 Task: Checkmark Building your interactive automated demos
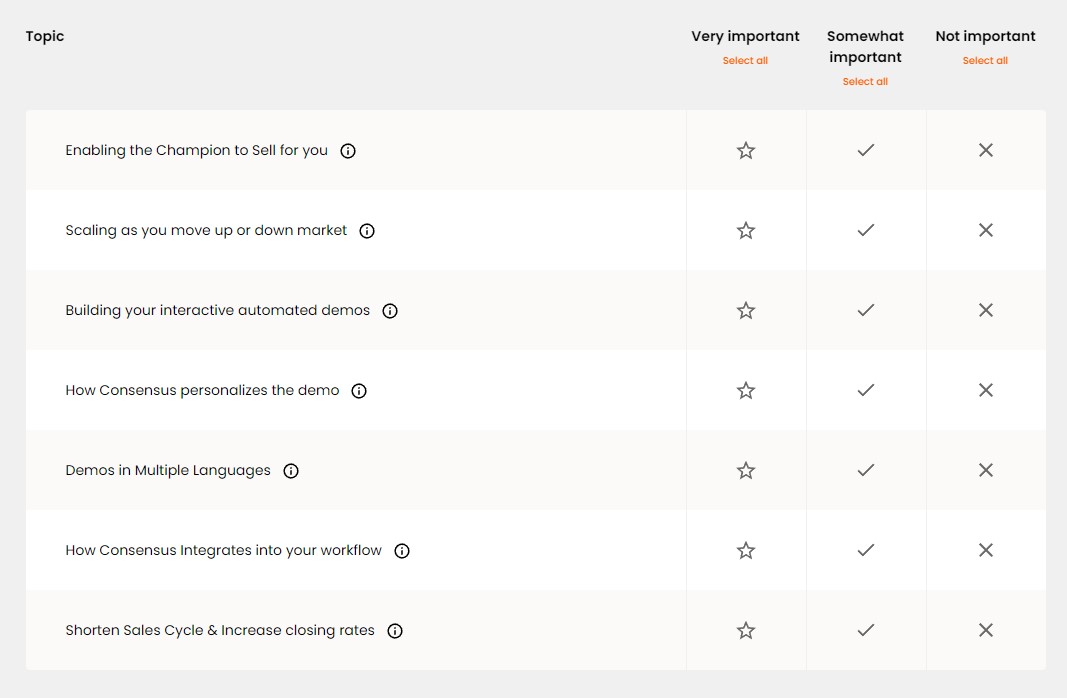pos(866,310)
